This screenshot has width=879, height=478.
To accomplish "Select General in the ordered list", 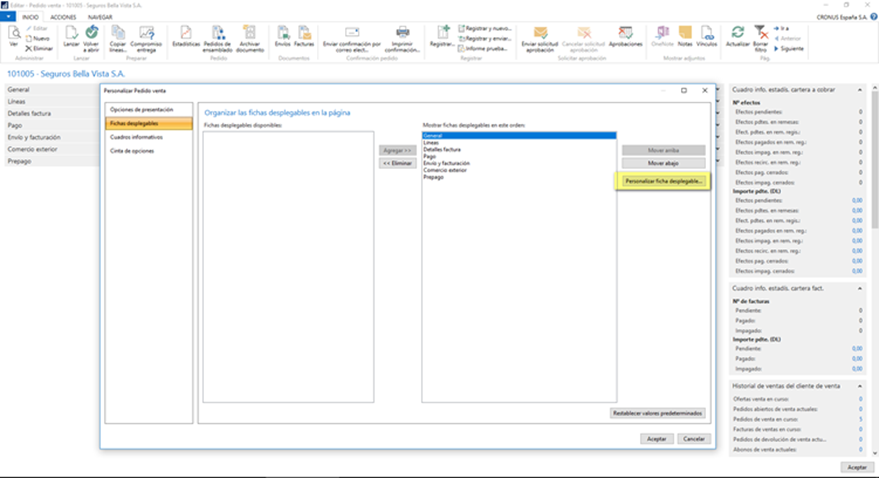I will pos(519,136).
